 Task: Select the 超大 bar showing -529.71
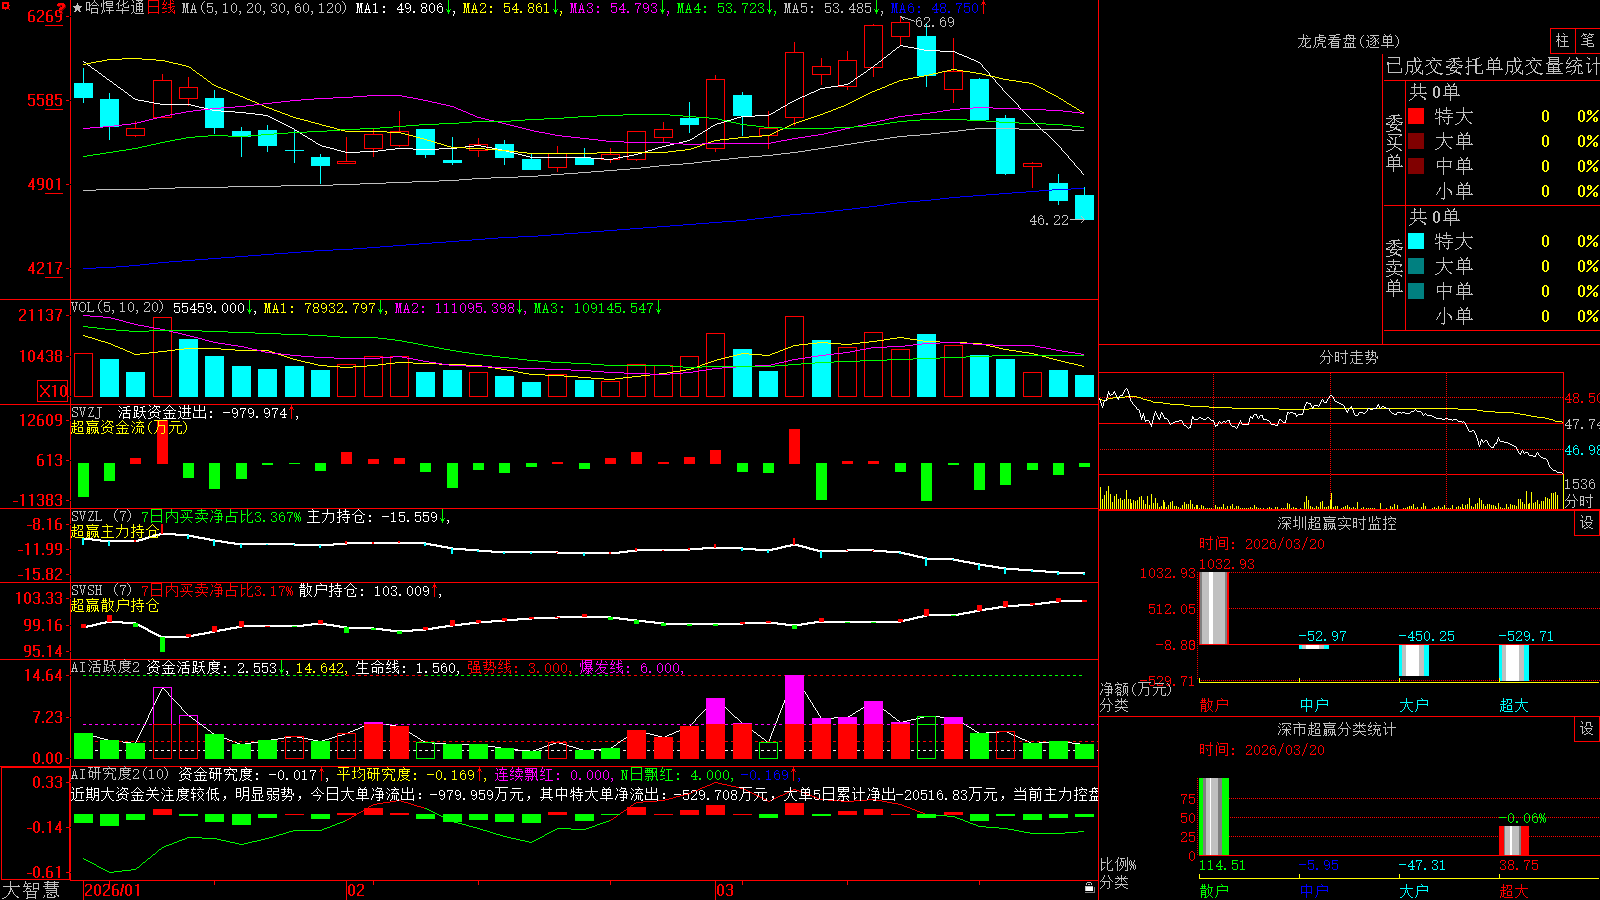pos(1514,663)
